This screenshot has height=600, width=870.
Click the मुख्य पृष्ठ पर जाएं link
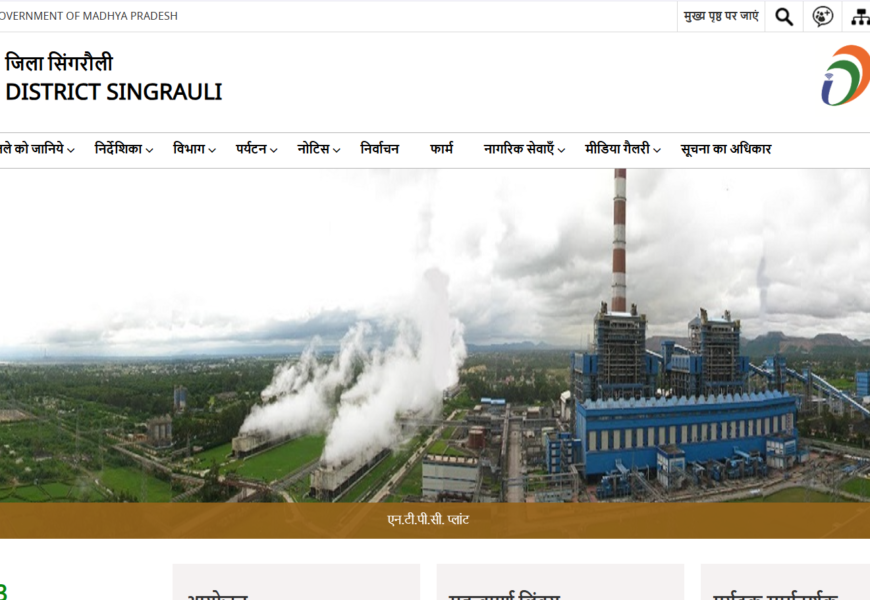tap(721, 16)
